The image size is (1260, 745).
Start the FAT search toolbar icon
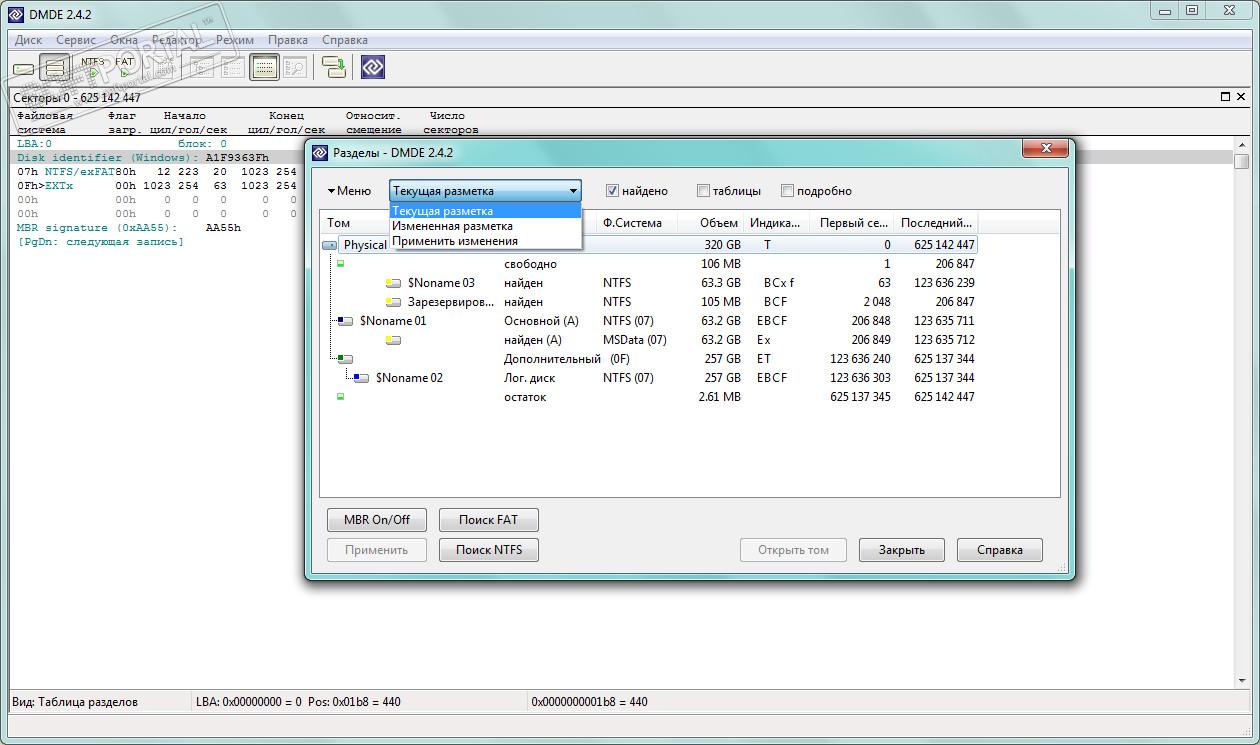pyautogui.click(x=124, y=68)
